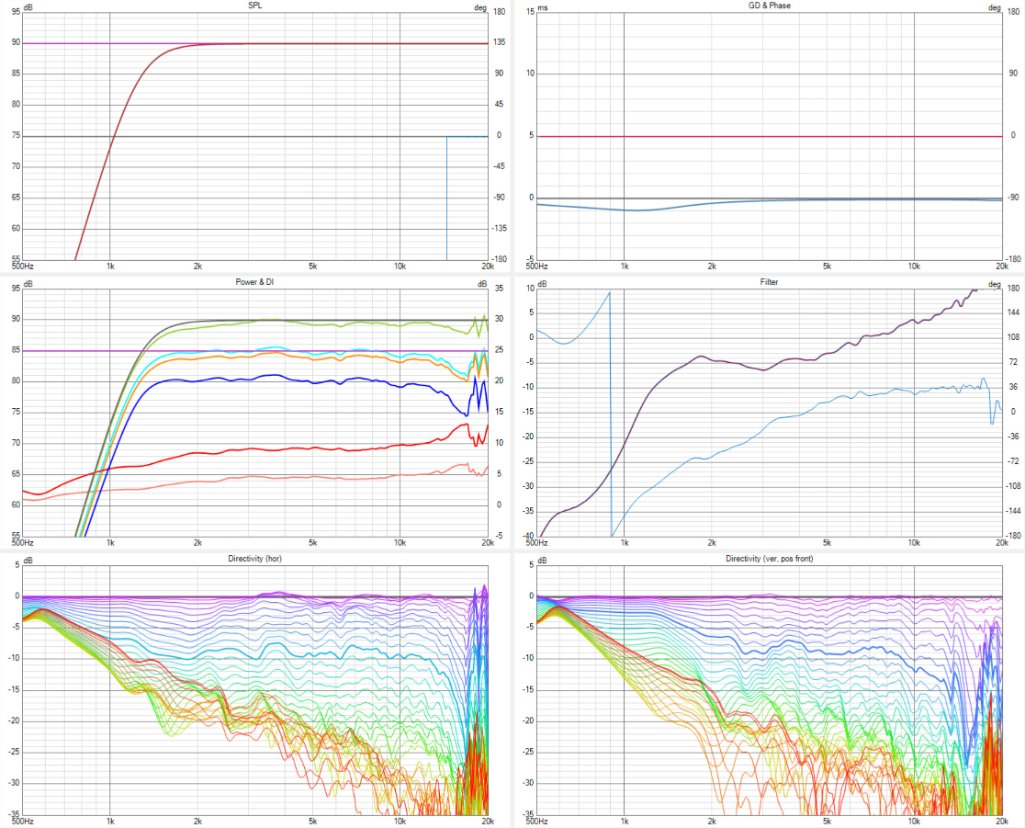Click the cyan curve in Power & DI chart

point(300,350)
